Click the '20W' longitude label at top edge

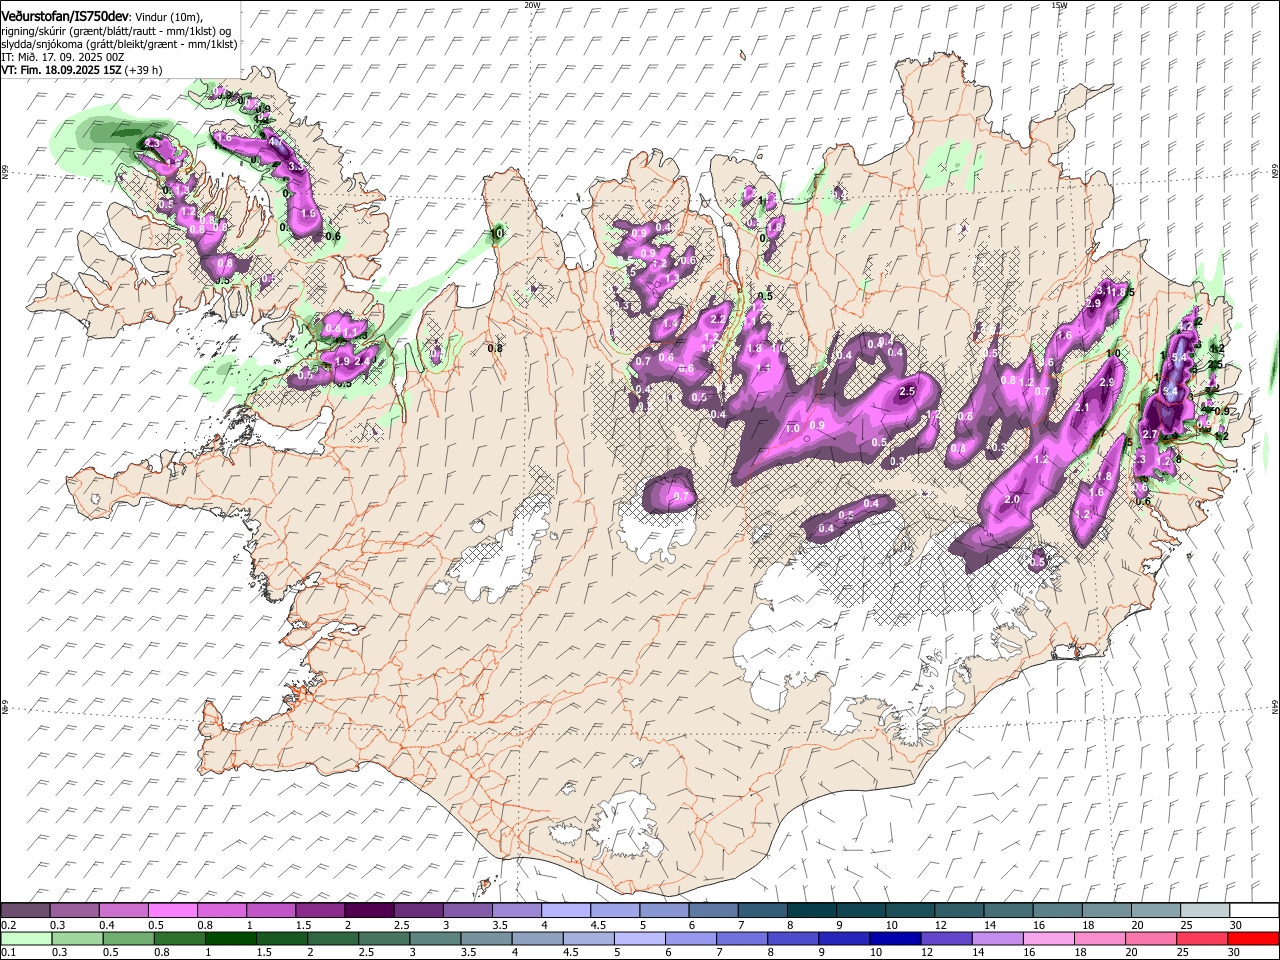pos(532,5)
